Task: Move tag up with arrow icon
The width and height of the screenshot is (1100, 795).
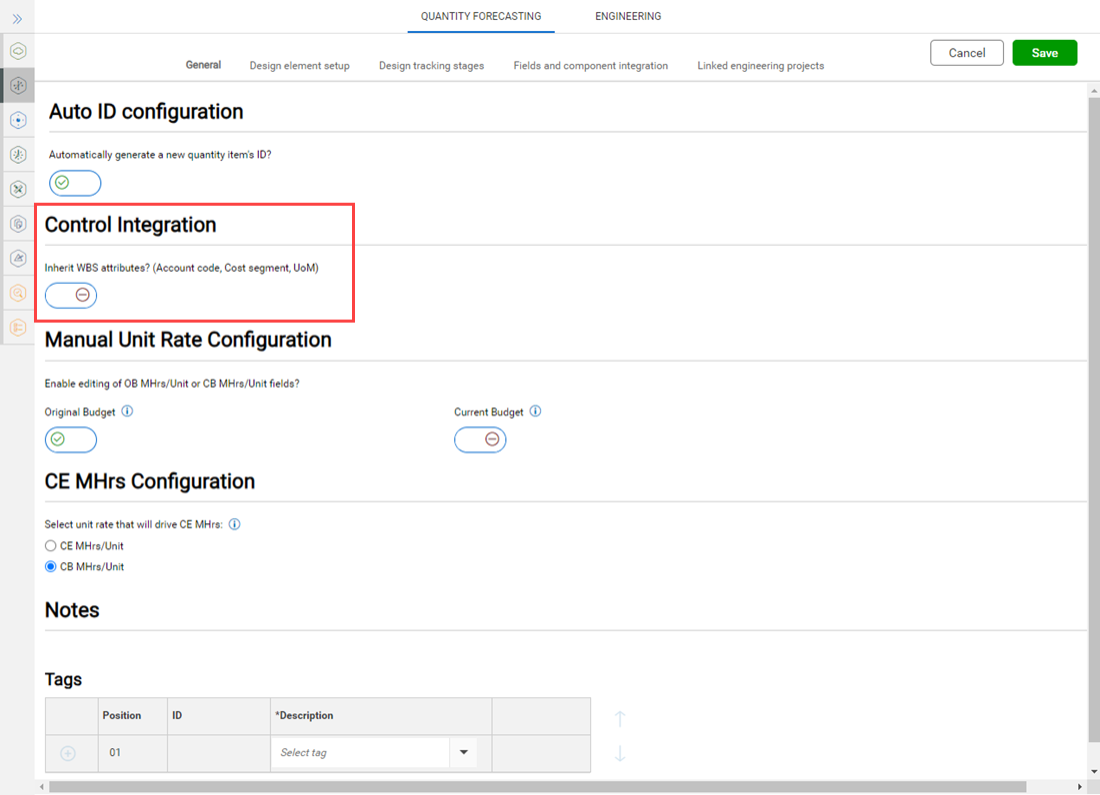Action: tap(620, 719)
